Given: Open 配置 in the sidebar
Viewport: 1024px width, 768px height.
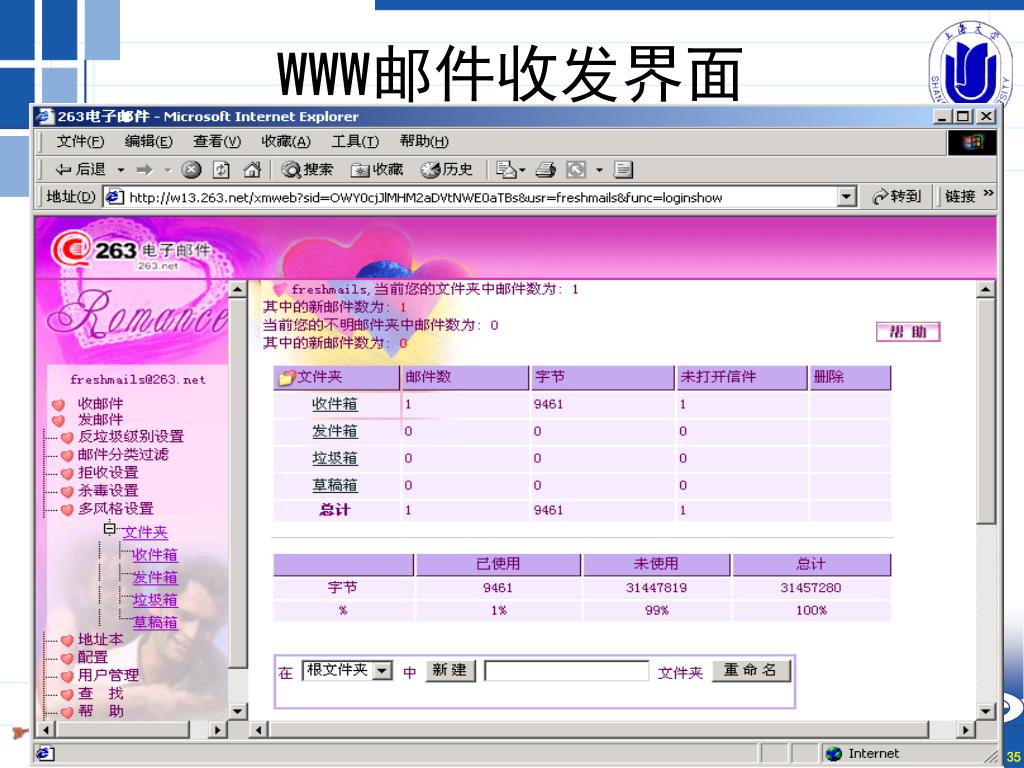Looking at the screenshot, I should [93, 657].
